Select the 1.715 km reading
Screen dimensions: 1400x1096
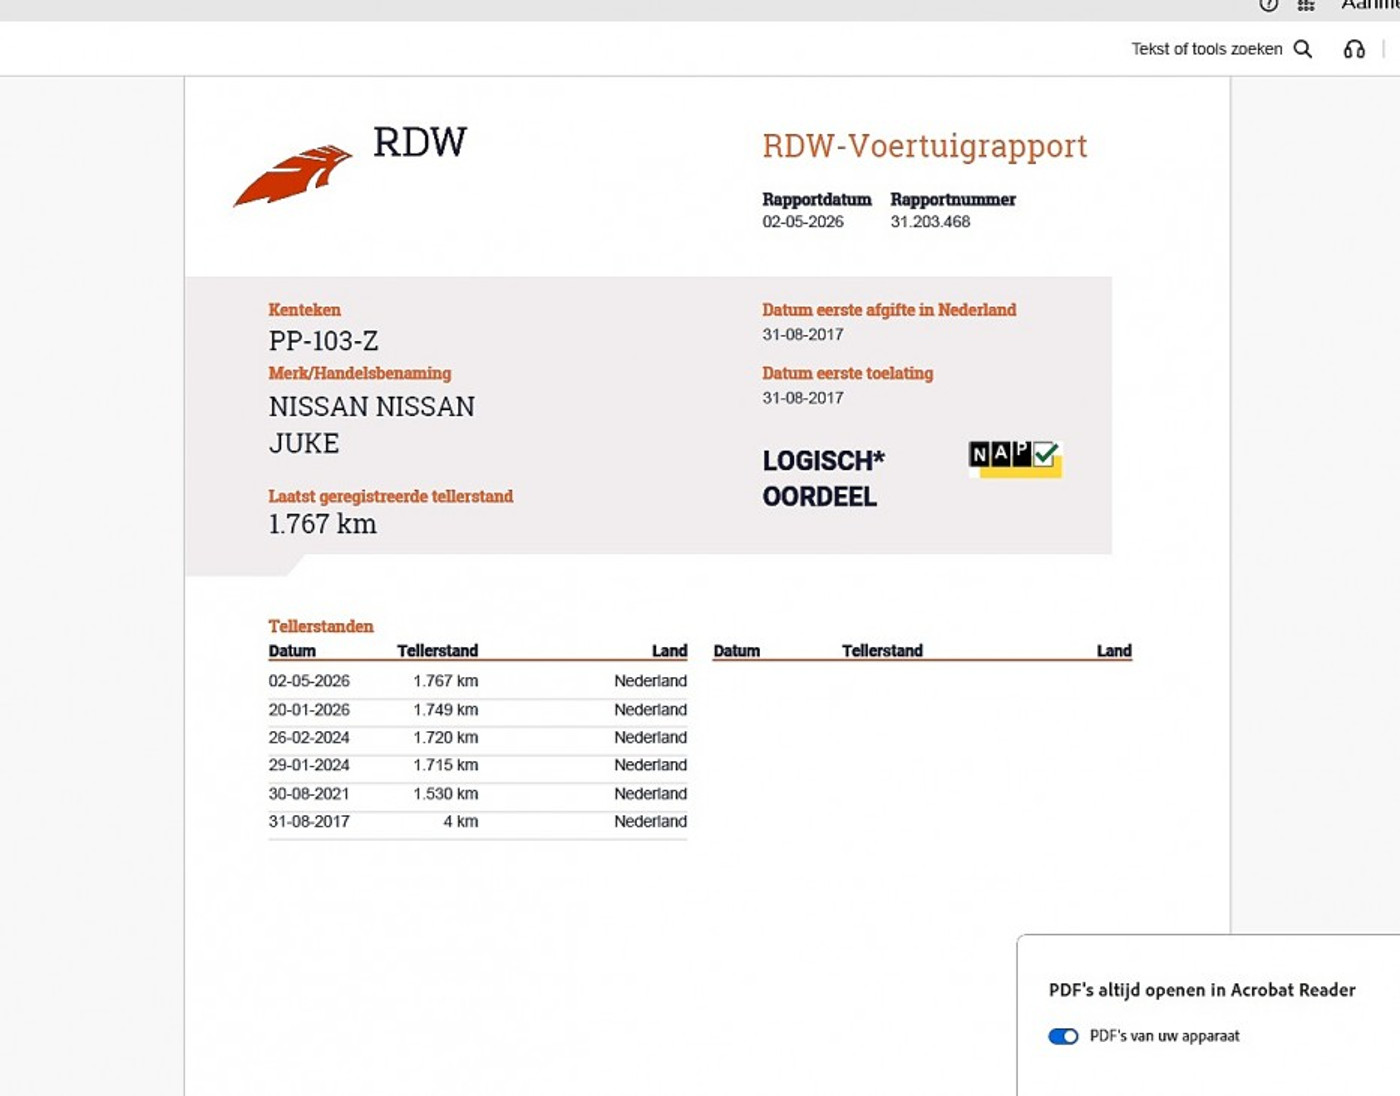click(x=445, y=765)
